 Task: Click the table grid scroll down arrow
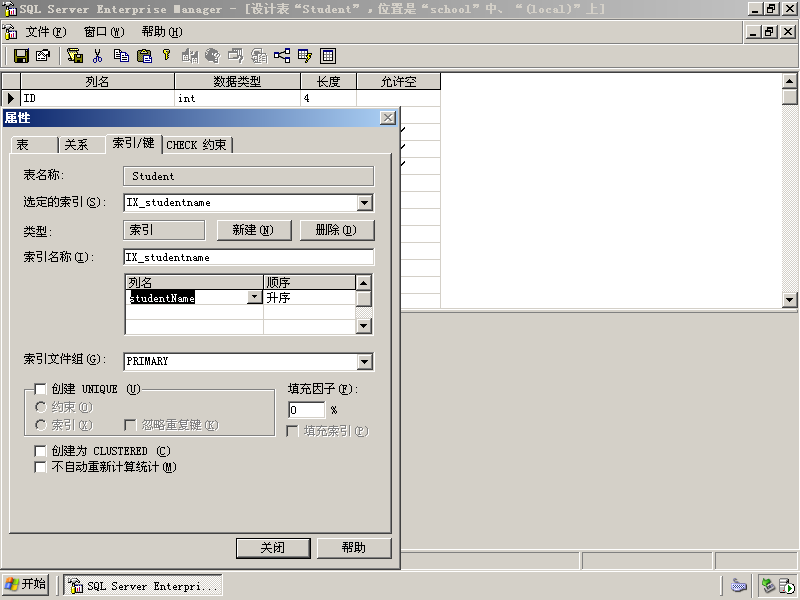point(789,300)
